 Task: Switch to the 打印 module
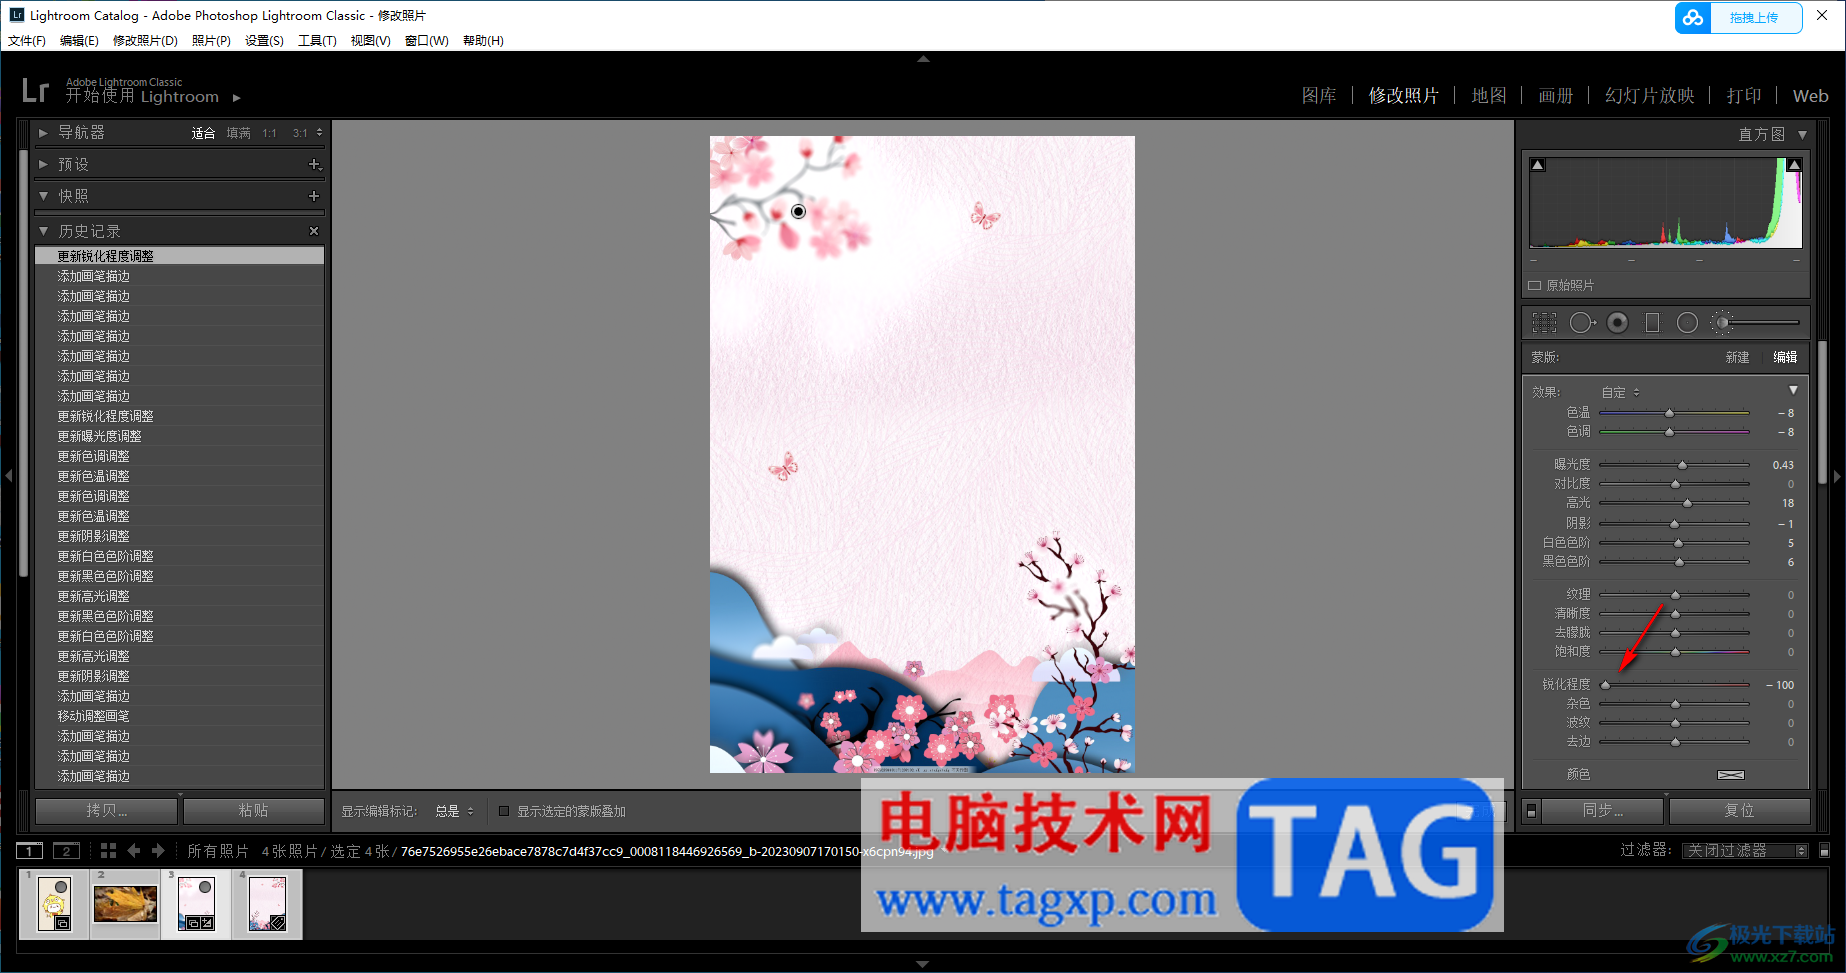coord(1744,96)
